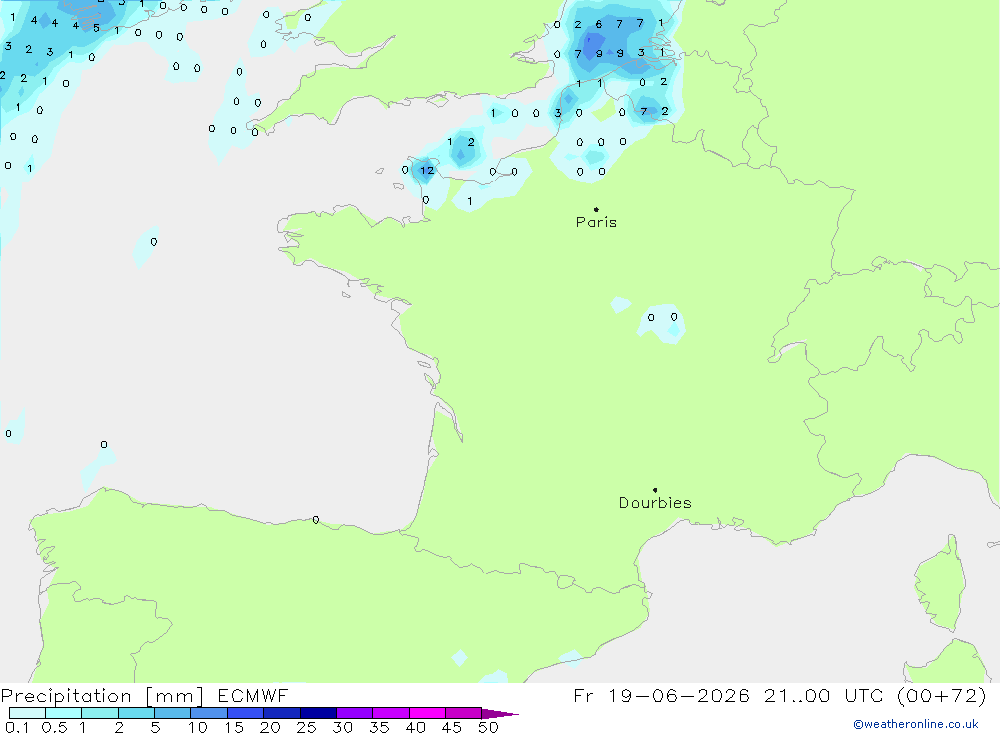
Task: Click the '35' legend scale label
Action: pos(379,727)
